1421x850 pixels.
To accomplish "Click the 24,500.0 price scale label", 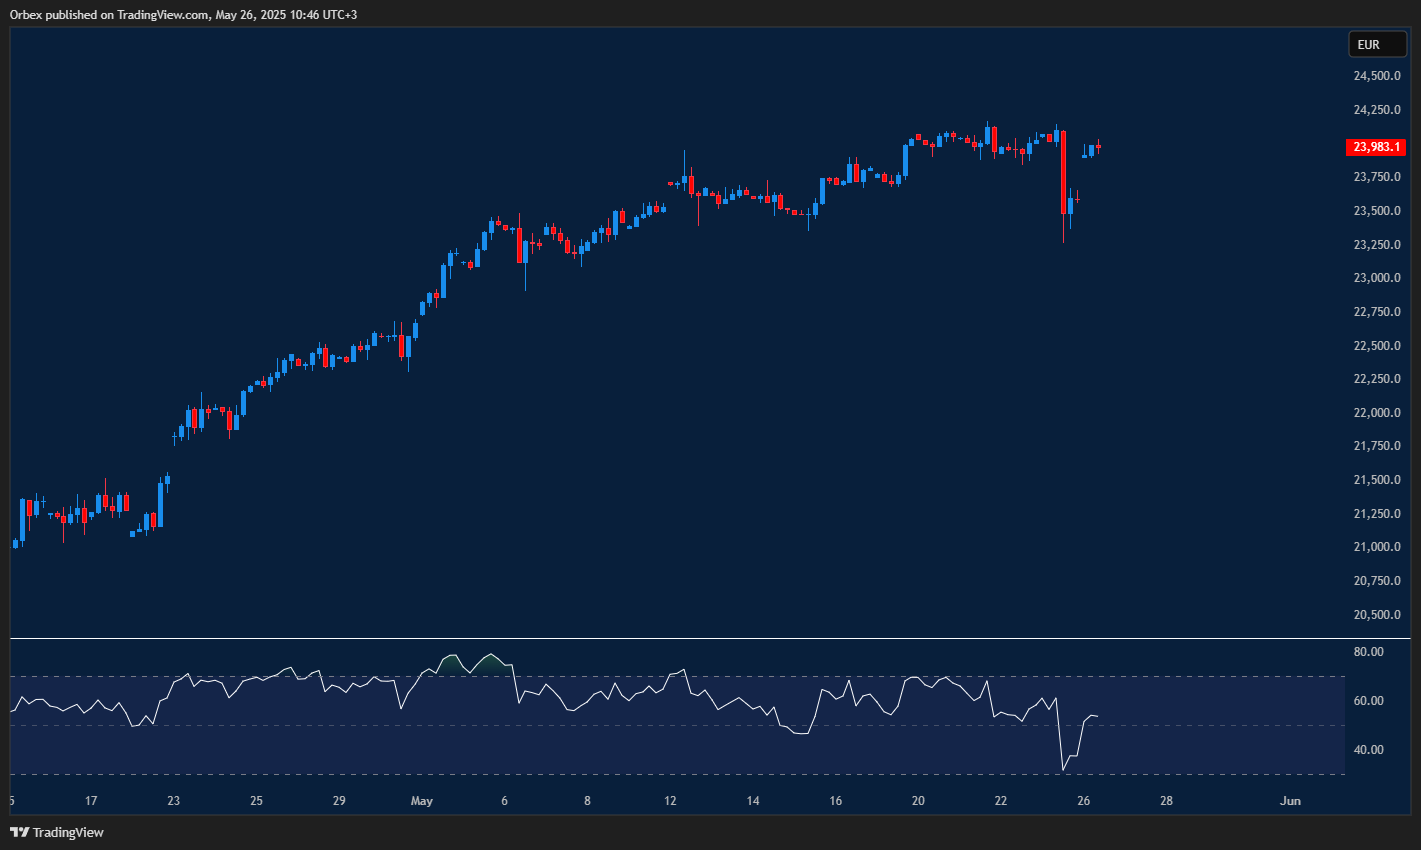I will pos(1377,74).
